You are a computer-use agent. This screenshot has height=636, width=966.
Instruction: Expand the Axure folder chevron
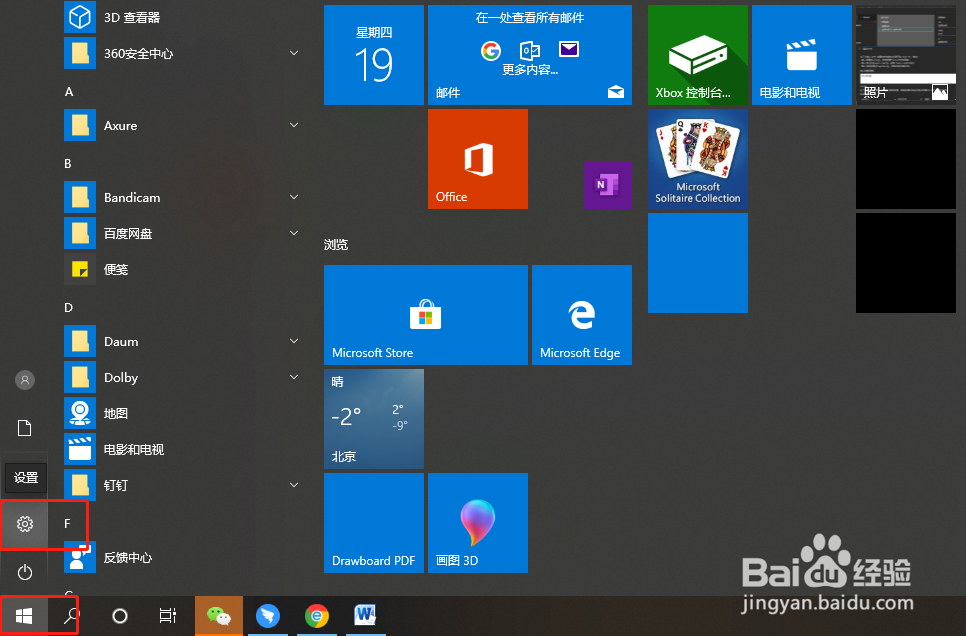(294, 125)
